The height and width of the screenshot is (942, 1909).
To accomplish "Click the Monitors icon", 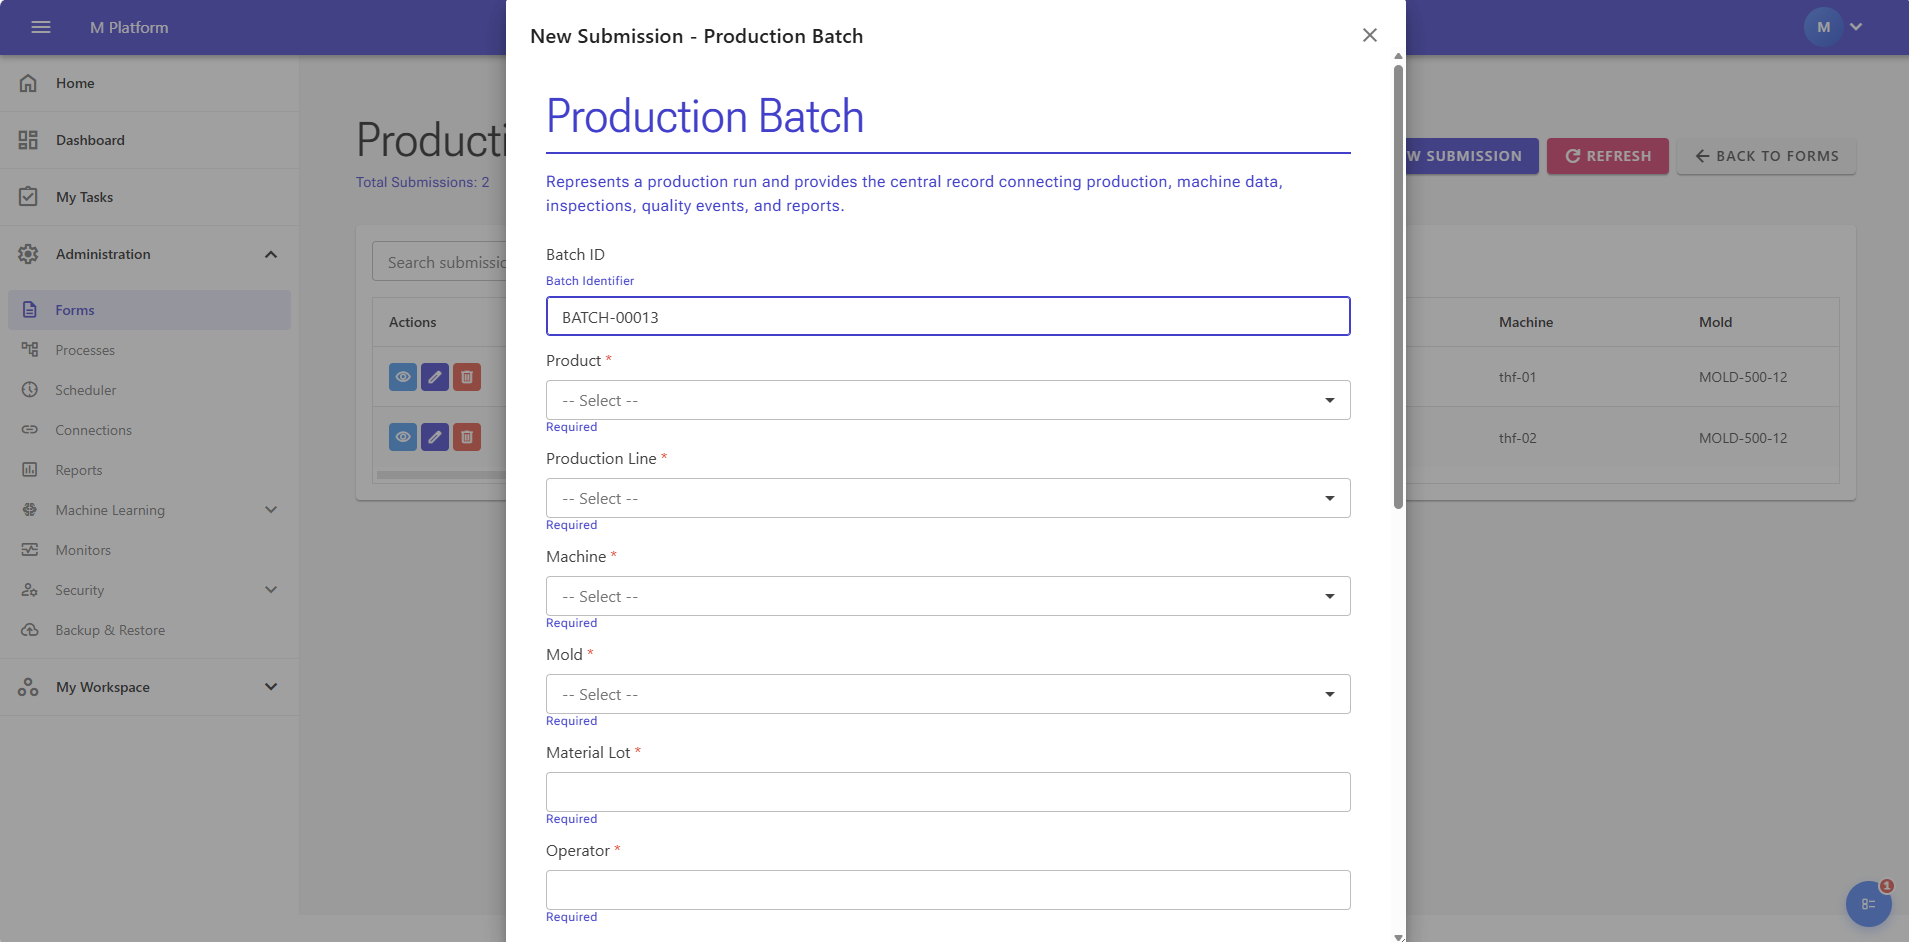I will [x=30, y=550].
